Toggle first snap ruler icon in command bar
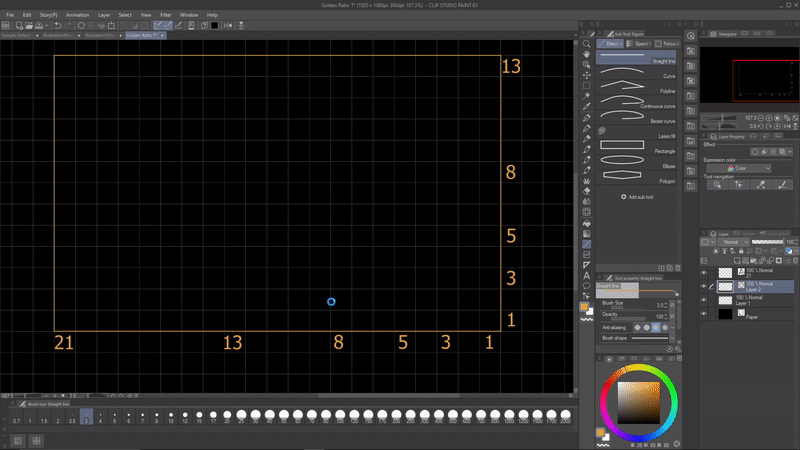 tap(158, 26)
